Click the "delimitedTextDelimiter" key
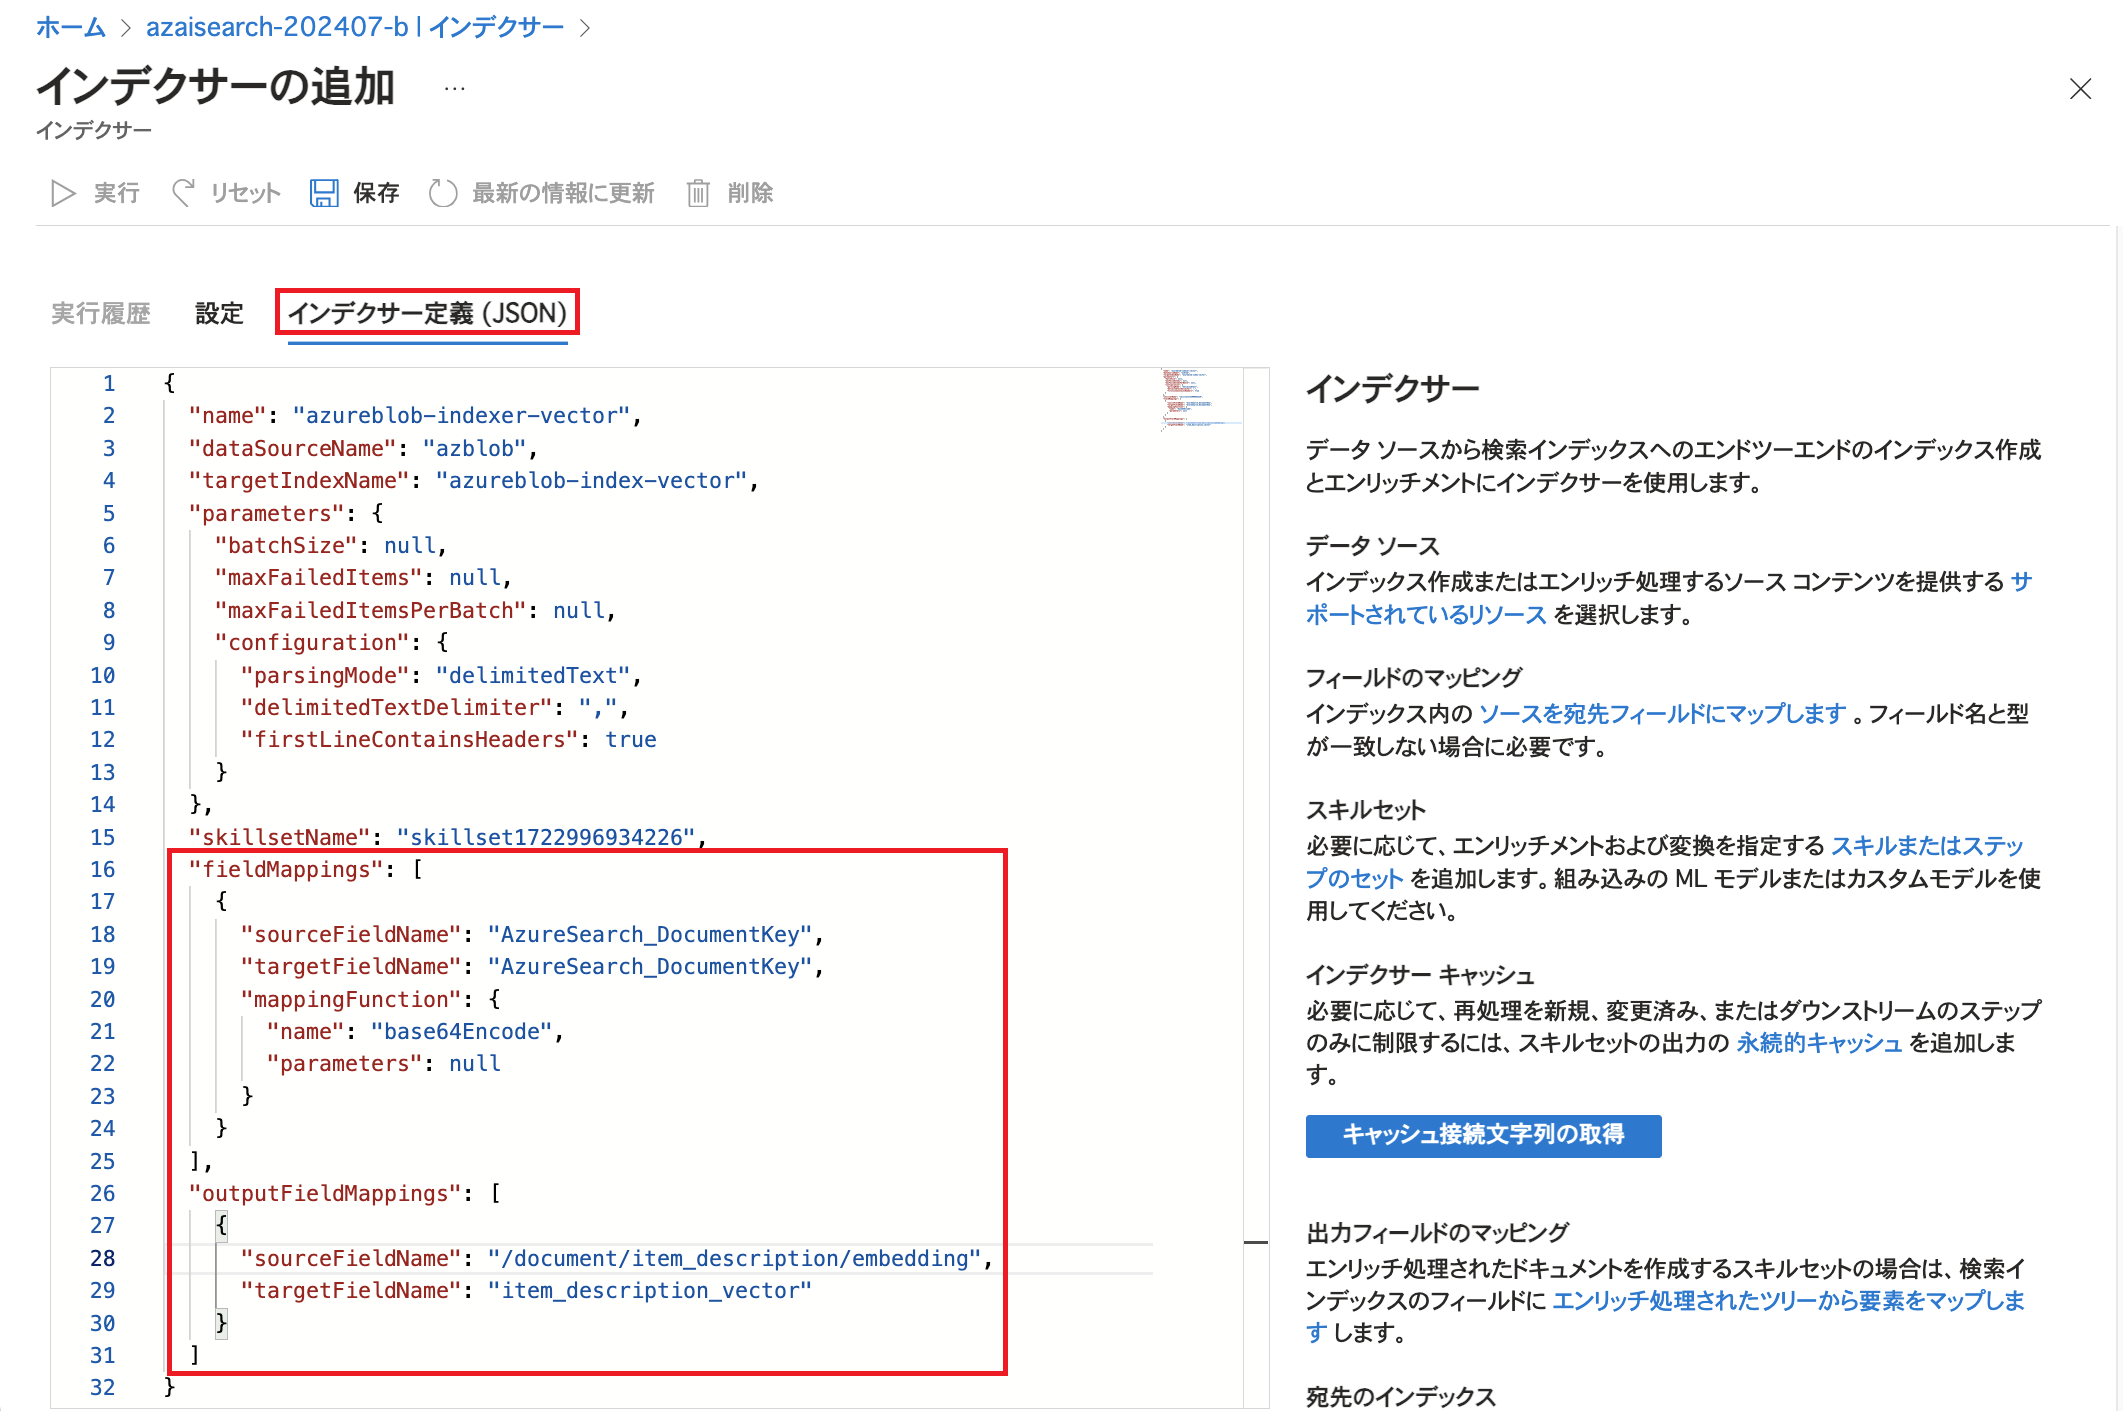2123x1411 pixels. pos(396,708)
